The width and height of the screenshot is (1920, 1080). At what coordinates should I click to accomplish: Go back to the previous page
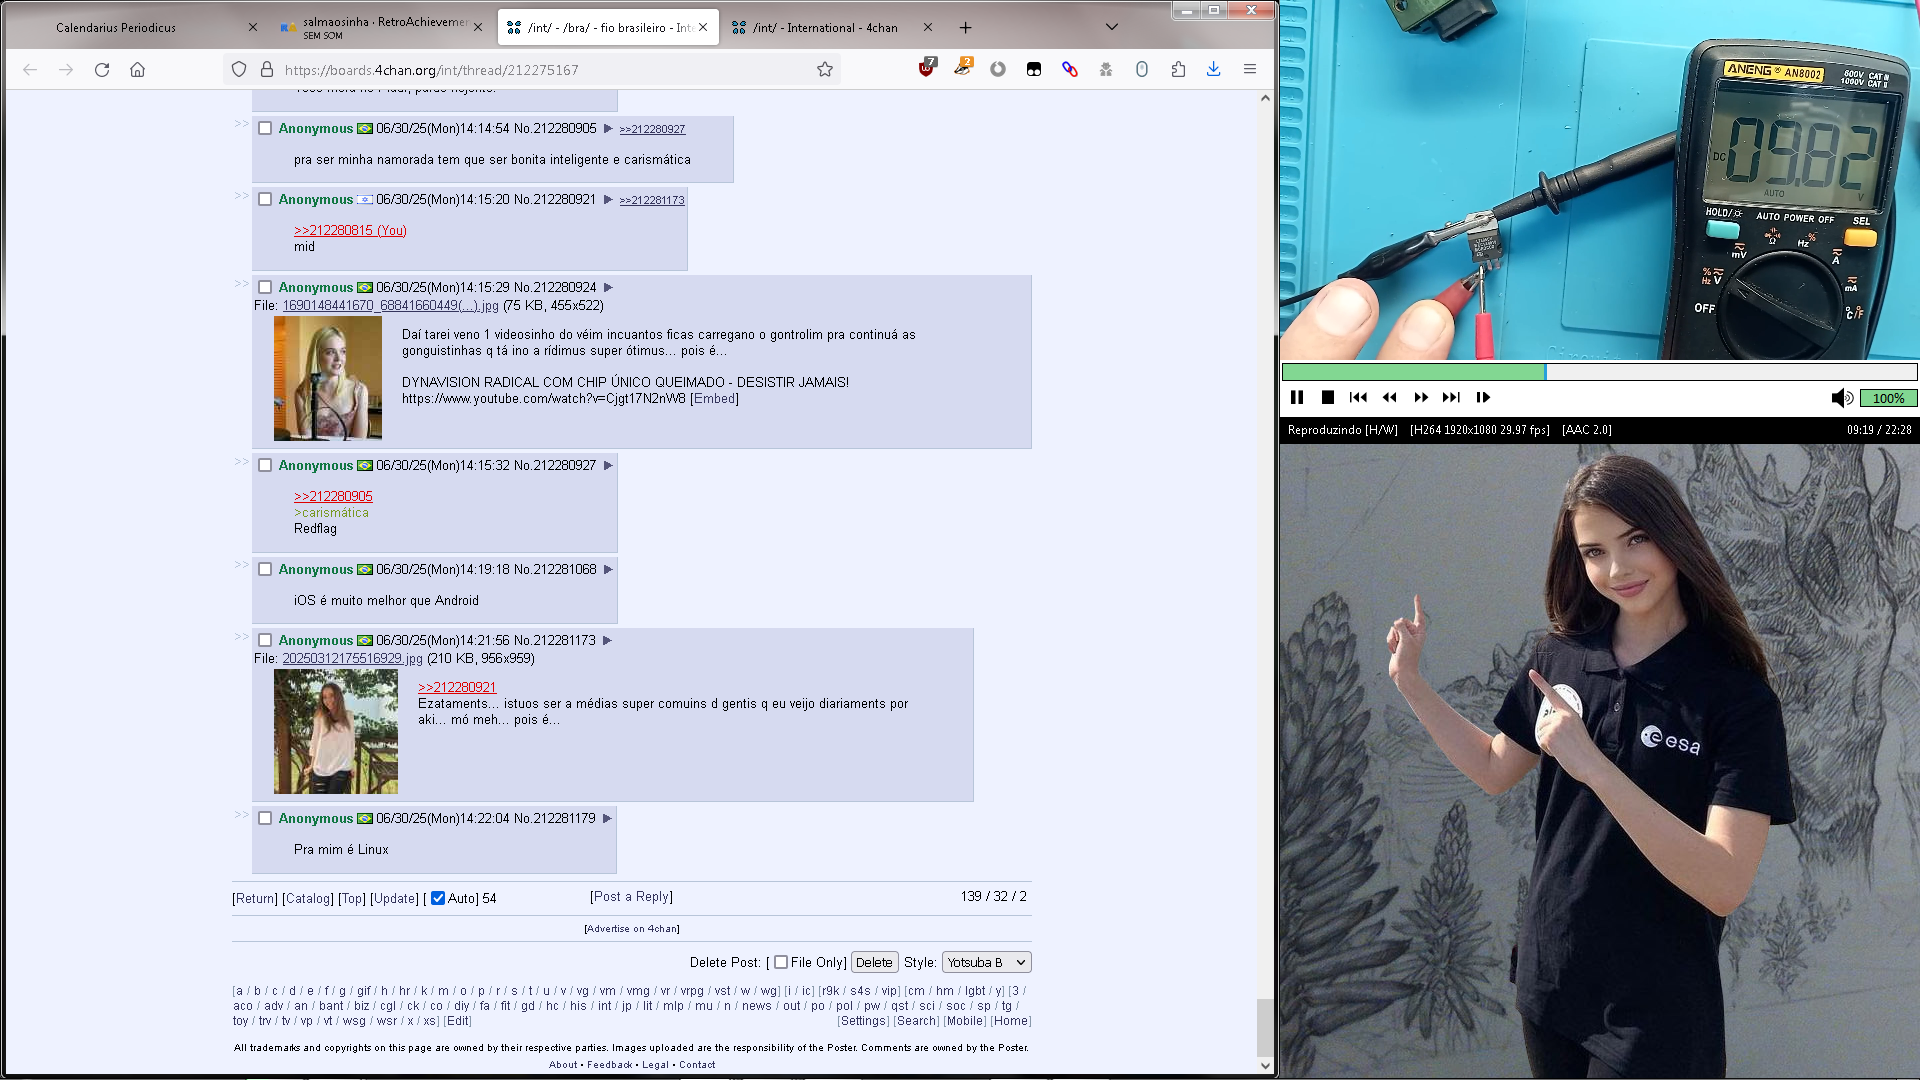pos(30,69)
